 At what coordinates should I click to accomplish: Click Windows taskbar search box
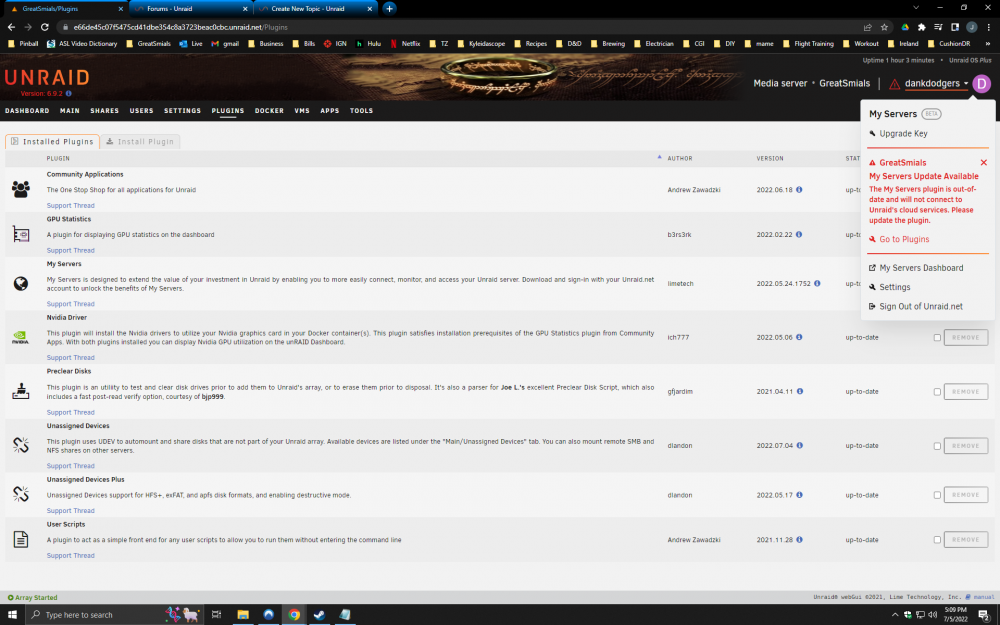click(x=115, y=615)
